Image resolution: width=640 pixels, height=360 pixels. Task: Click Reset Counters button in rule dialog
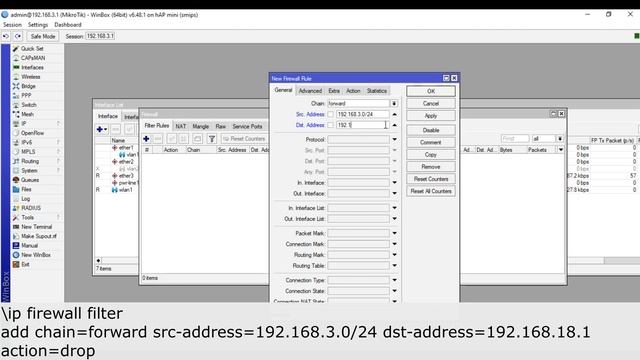click(431, 179)
